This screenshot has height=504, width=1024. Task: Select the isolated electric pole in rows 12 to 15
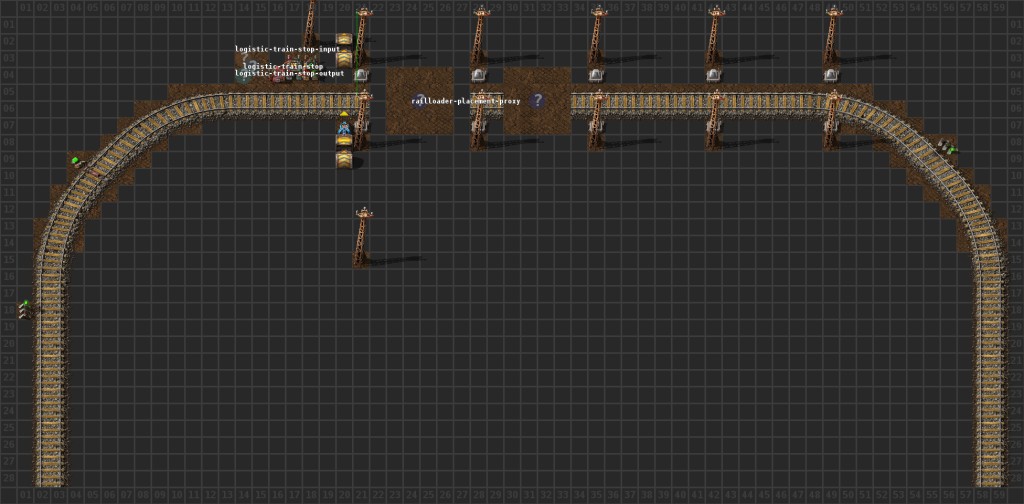click(x=362, y=236)
